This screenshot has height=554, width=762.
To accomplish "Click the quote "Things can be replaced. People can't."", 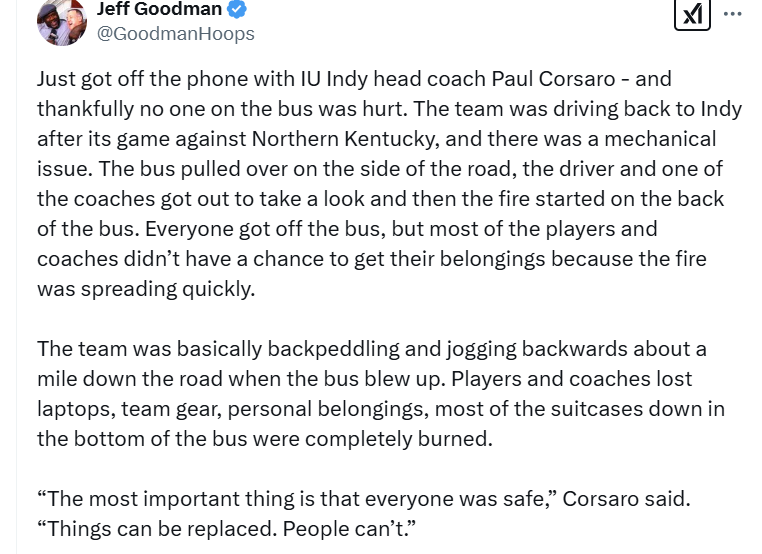I will pyautogui.click(x=226, y=528).
